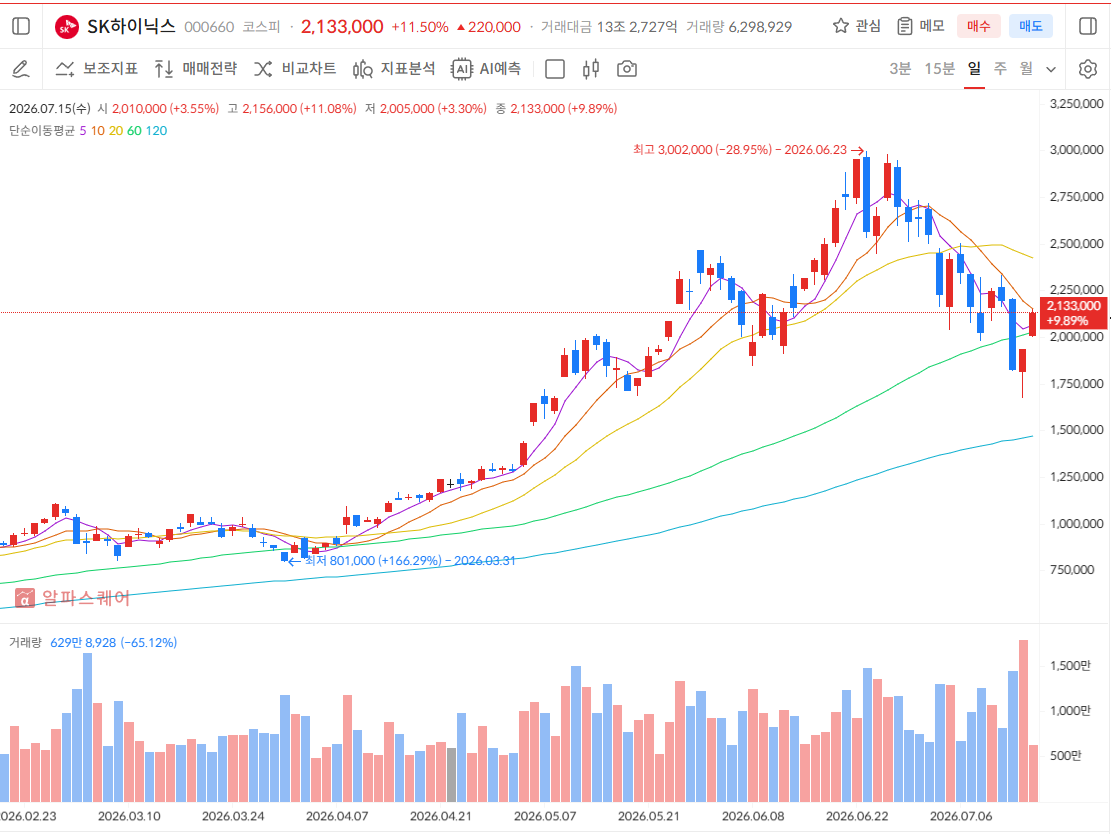The height and width of the screenshot is (834, 1111).
Task: Open chart settings gear
Action: tap(1088, 69)
